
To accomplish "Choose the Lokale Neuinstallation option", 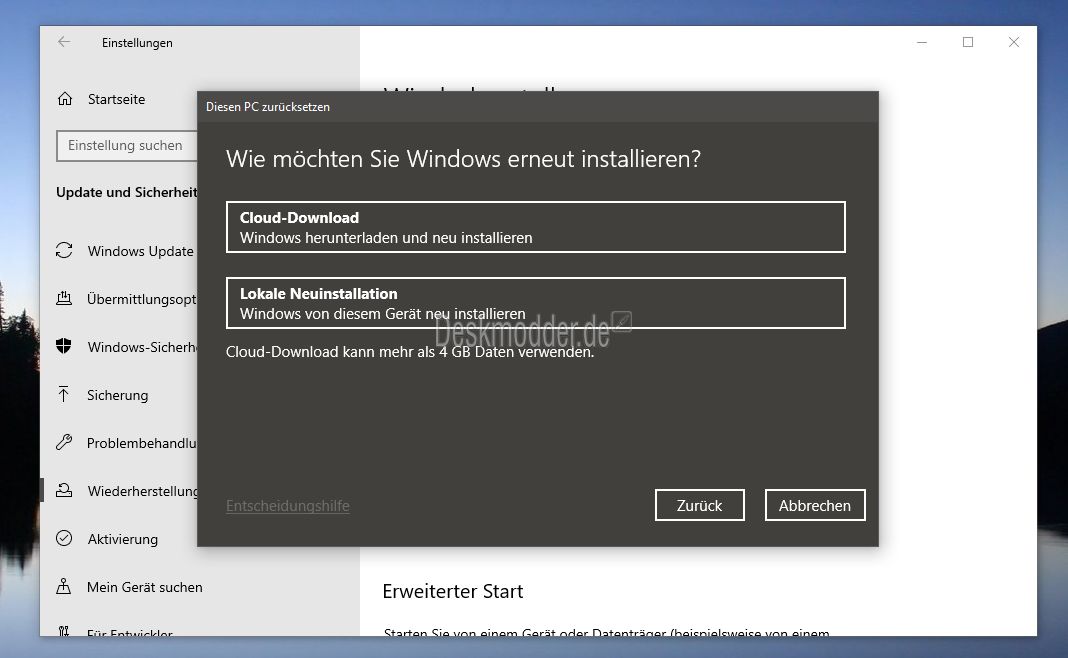I will pos(535,303).
